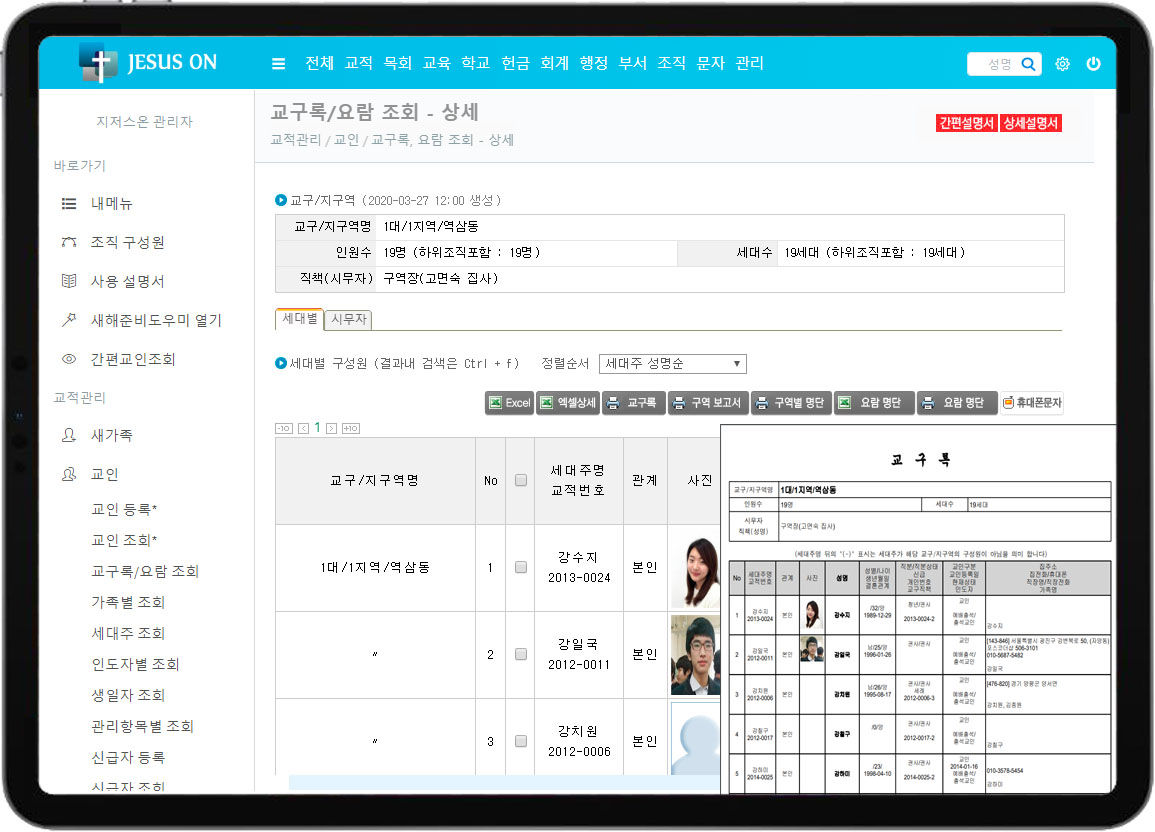Open the 간편설명서 red button

click(x=965, y=123)
